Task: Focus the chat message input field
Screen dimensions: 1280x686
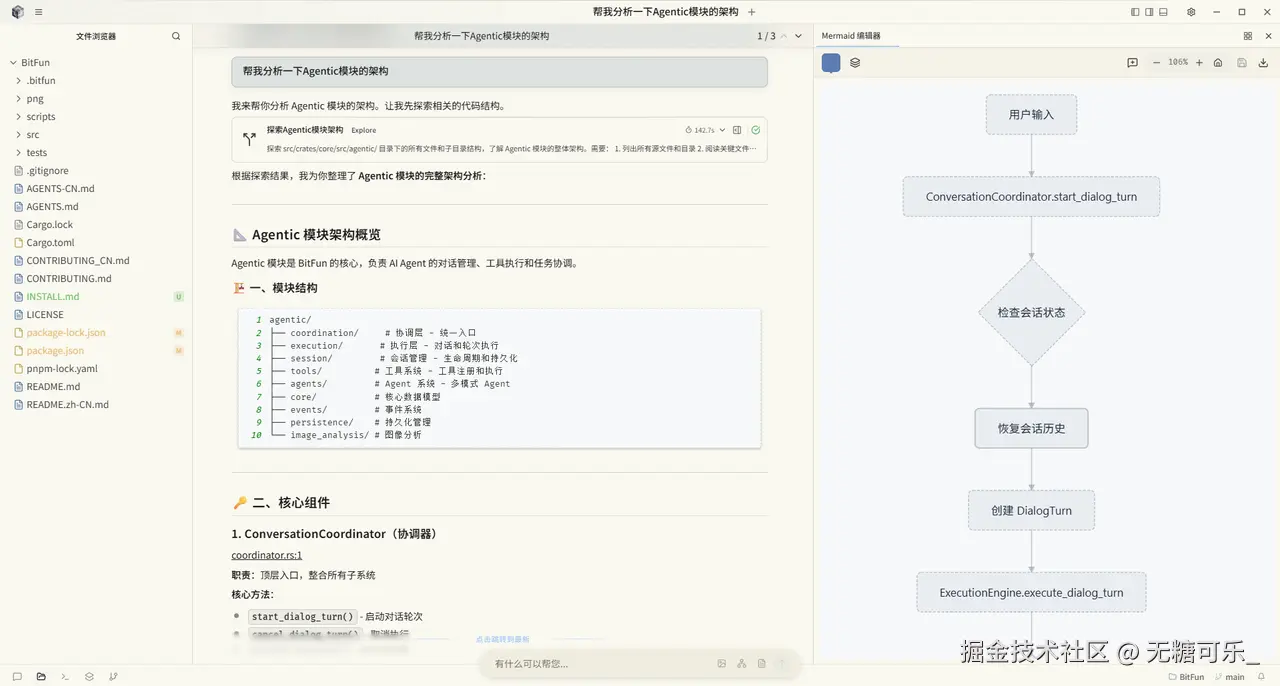Action: (600, 664)
